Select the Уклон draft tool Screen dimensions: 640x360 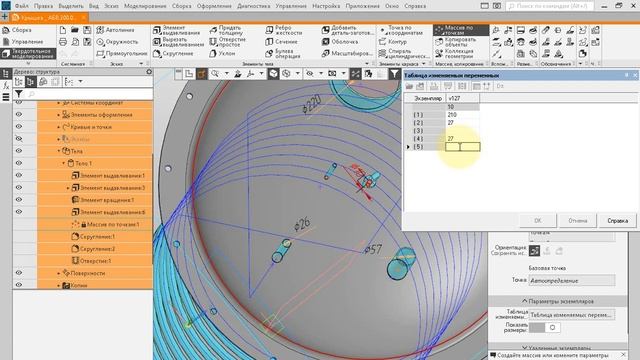click(222, 53)
